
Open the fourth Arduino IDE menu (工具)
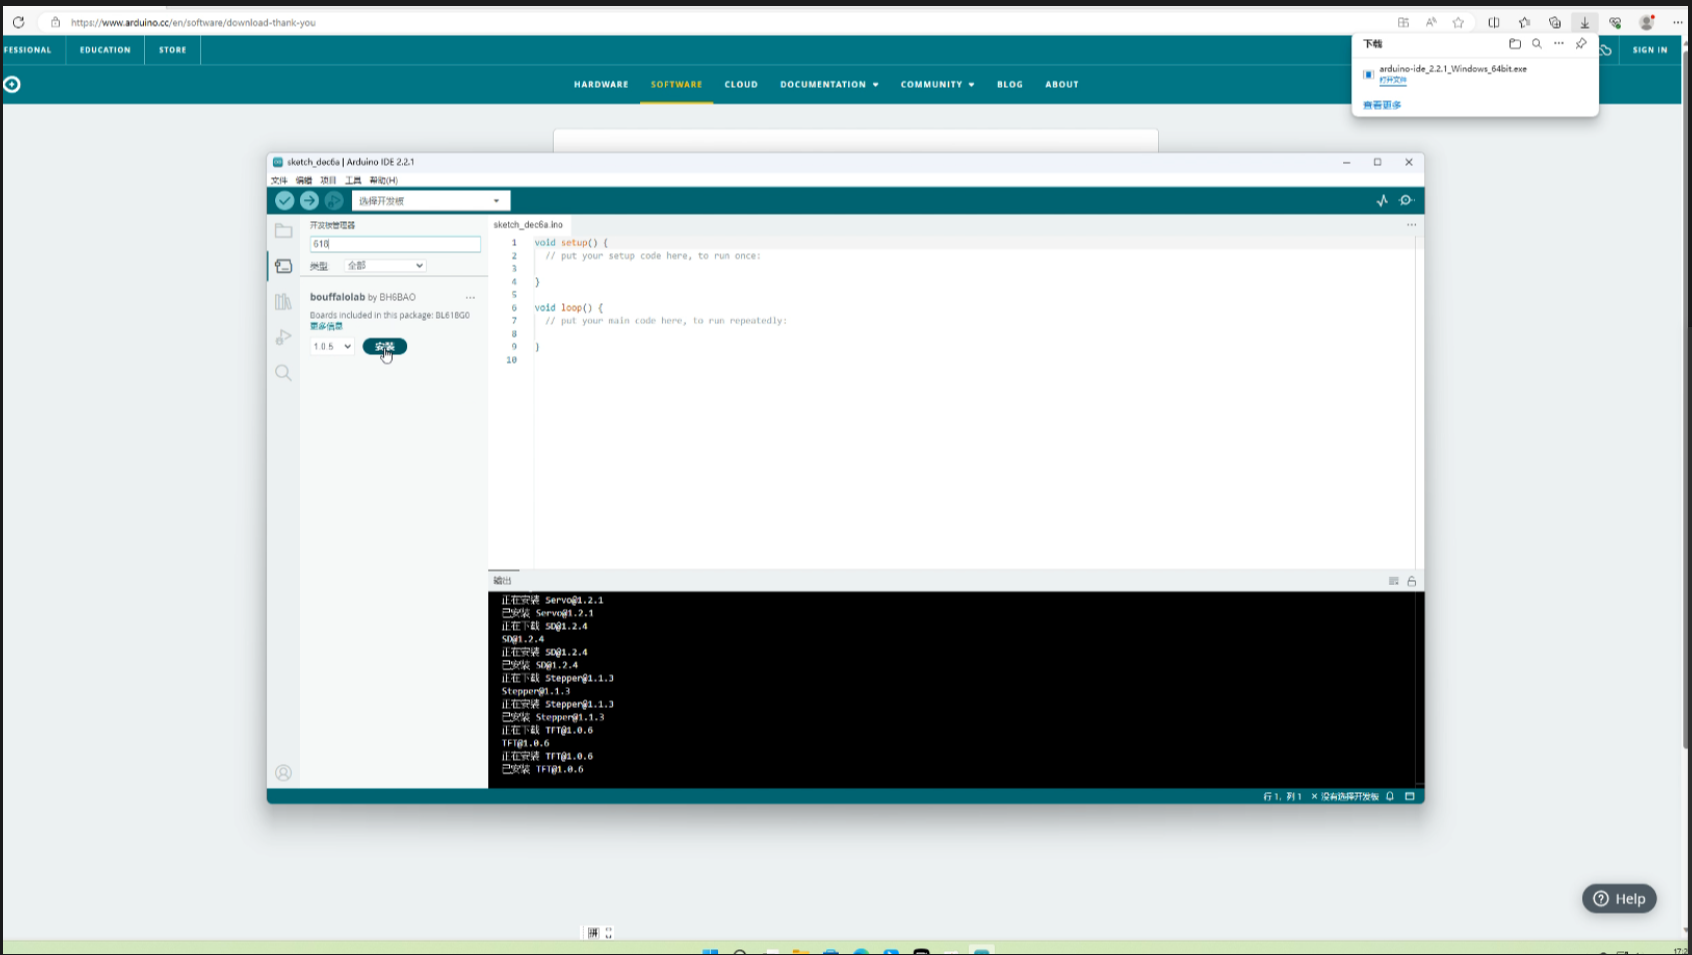coord(353,181)
